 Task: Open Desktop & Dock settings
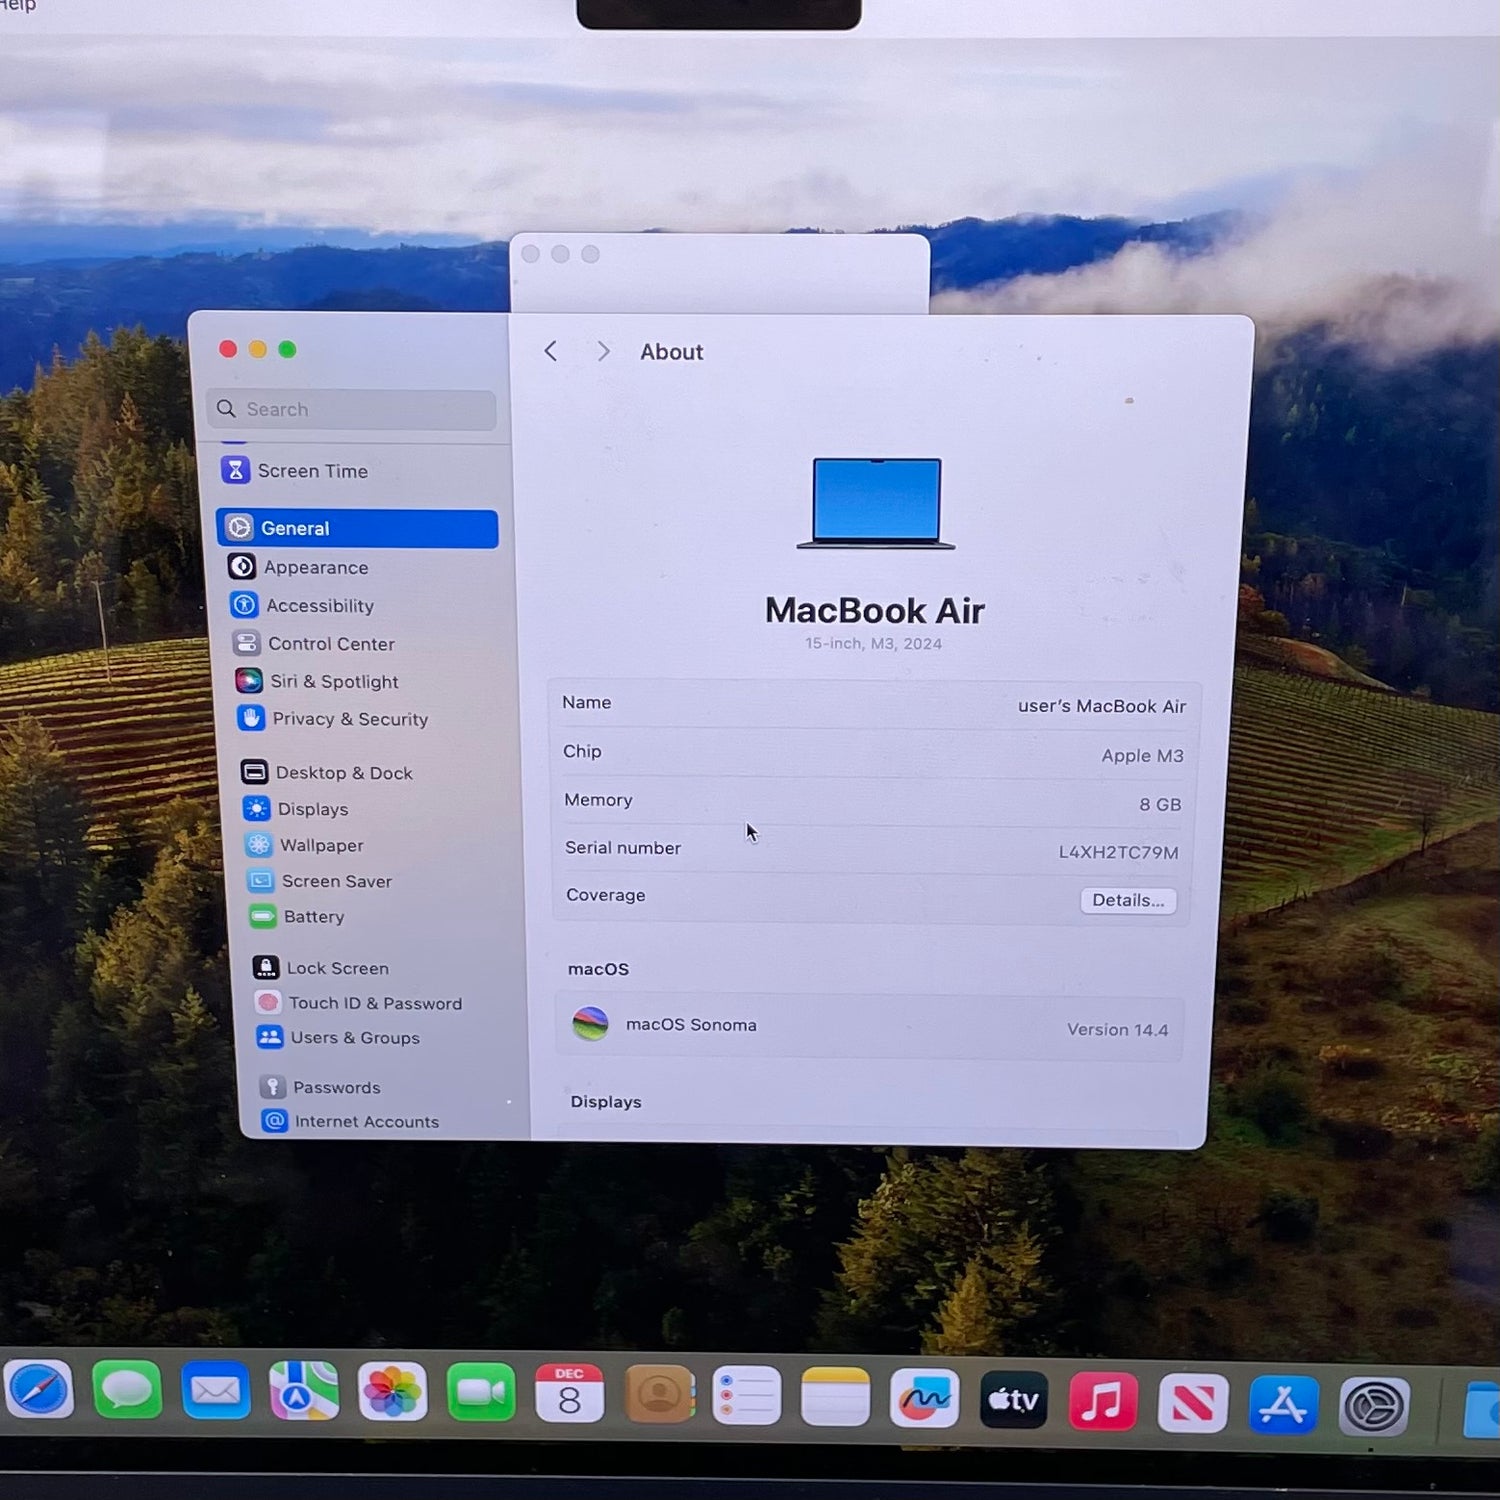(342, 773)
